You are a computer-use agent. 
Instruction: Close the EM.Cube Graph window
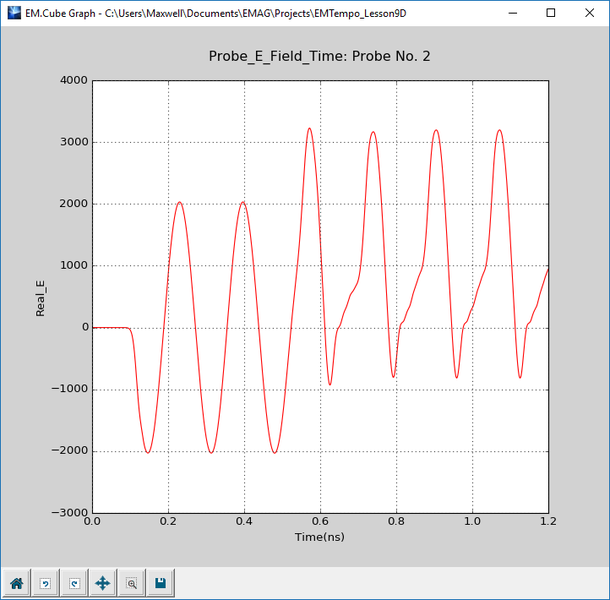(x=590, y=14)
